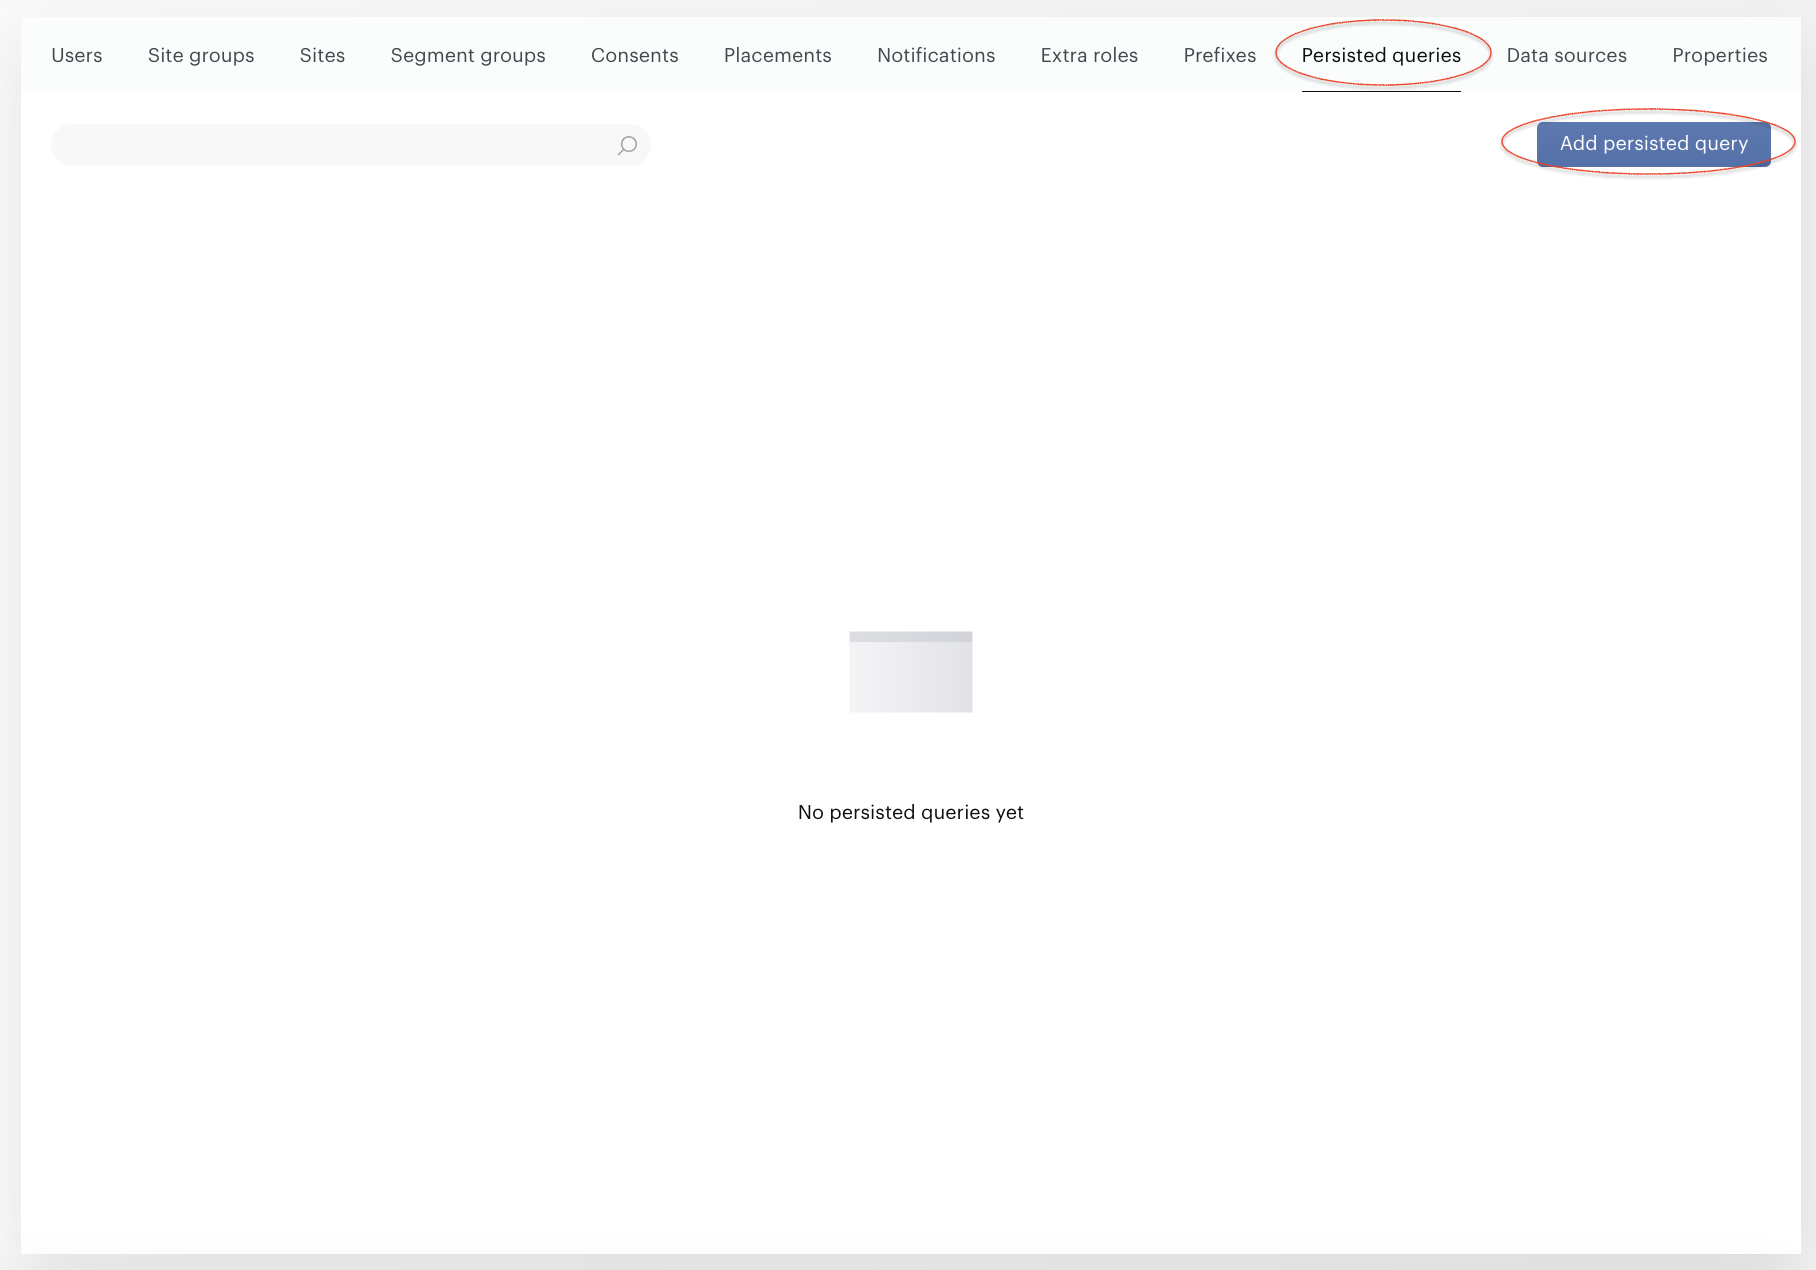1816x1270 pixels.
Task: Open the Data sources tab
Action: pos(1567,56)
